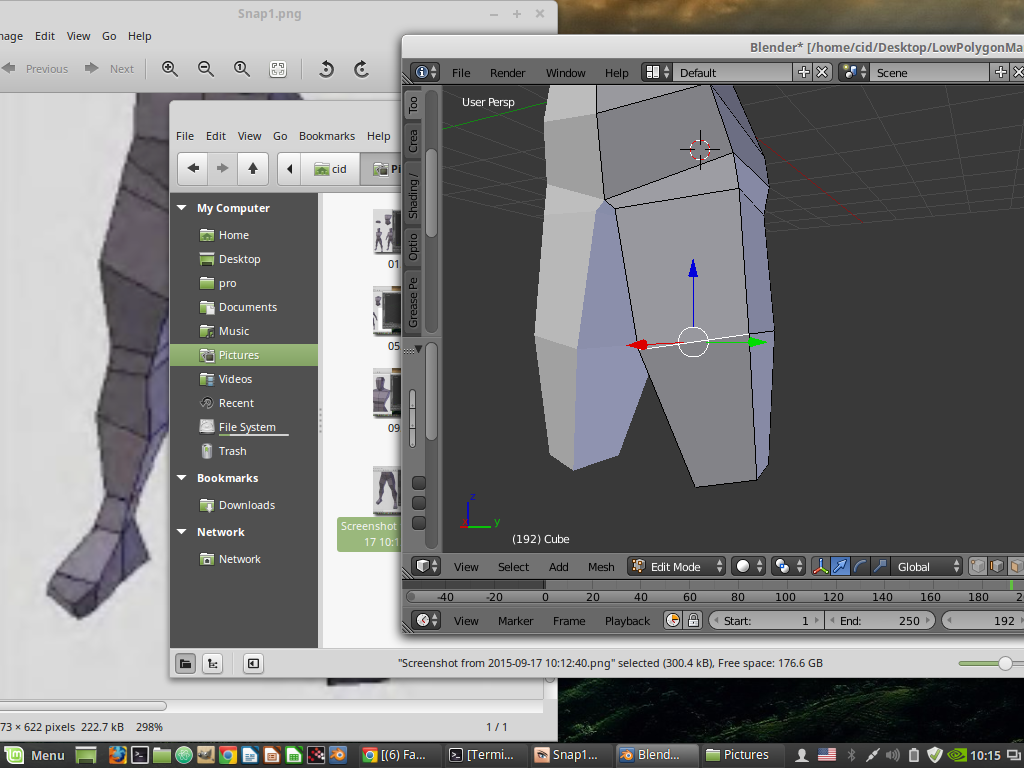Click the Next button in image viewer
This screenshot has height=768, width=1024.
pos(109,69)
